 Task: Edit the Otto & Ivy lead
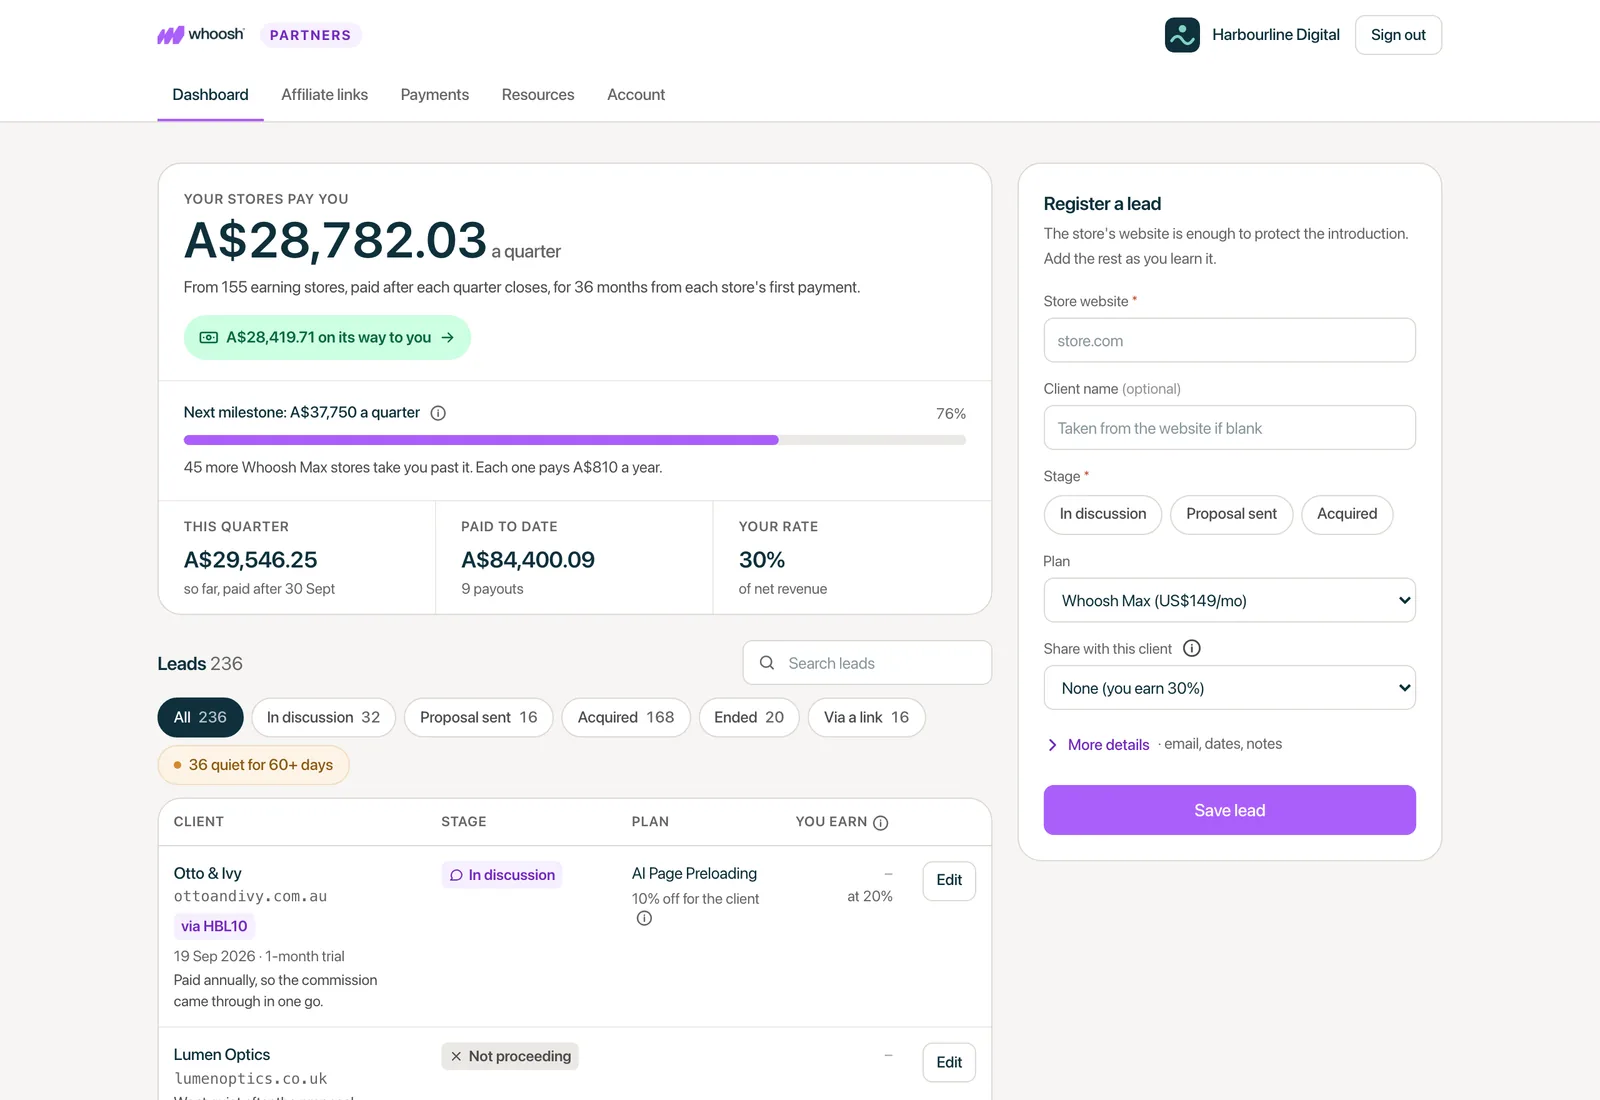pos(949,881)
